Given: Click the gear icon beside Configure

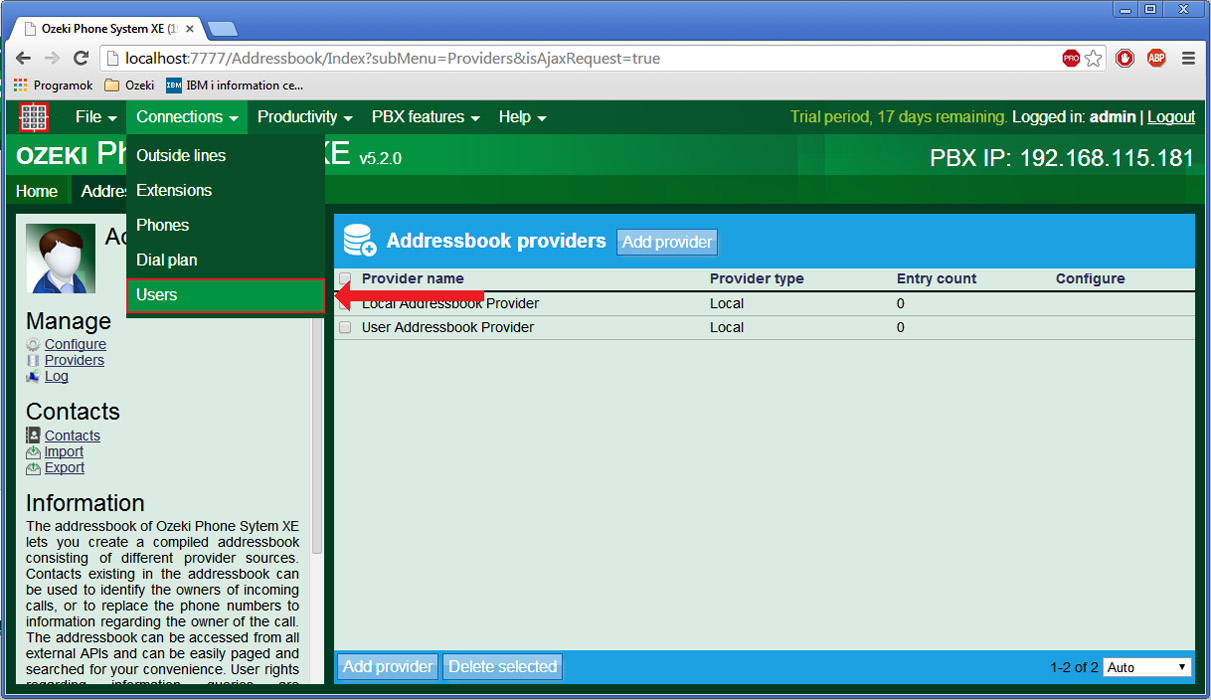Looking at the screenshot, I should coord(34,345).
